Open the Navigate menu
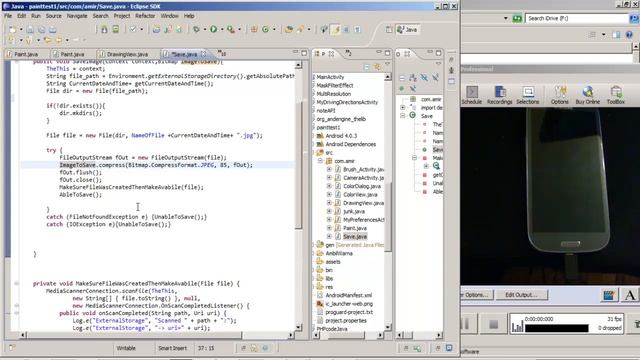The height and width of the screenshot is (360, 640). pyautogui.click(x=77, y=16)
